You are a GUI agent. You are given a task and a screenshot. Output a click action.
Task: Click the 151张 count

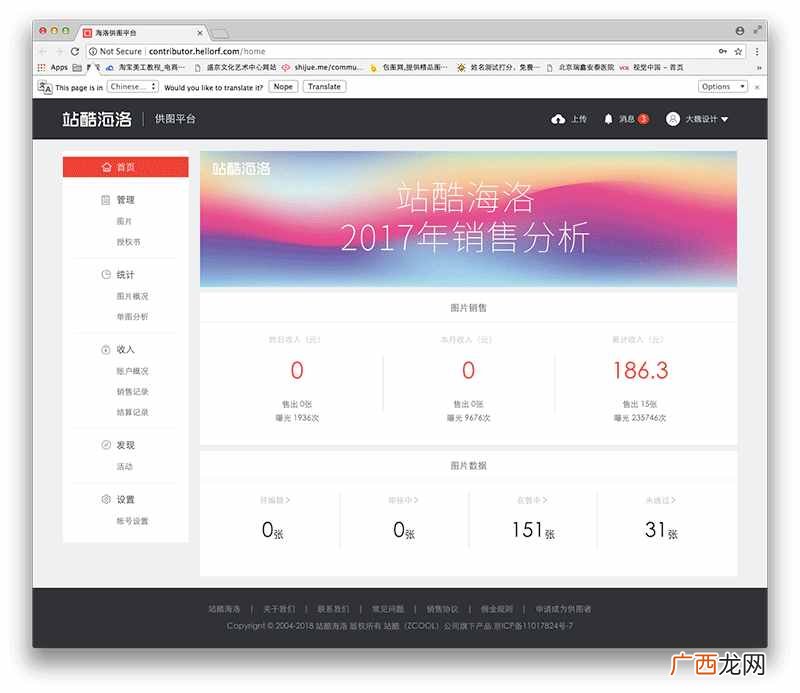(x=533, y=530)
